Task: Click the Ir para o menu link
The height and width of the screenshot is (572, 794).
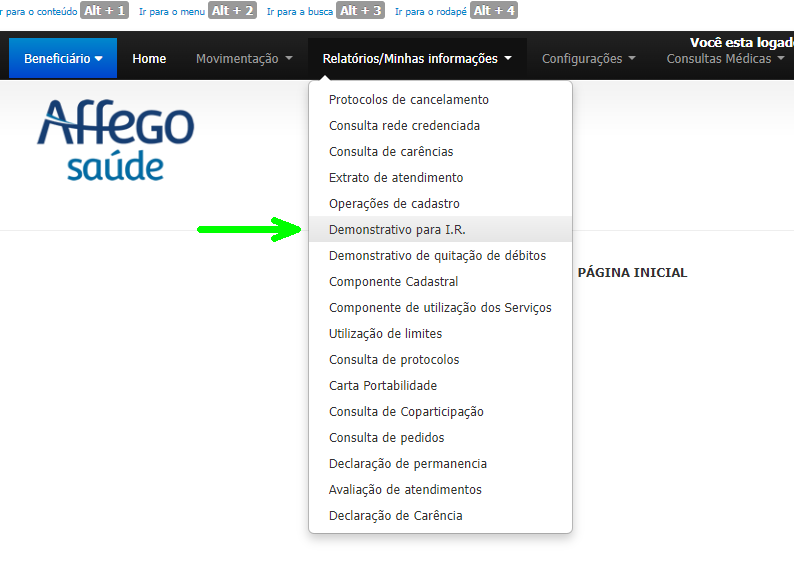Action: pyautogui.click(x=172, y=11)
